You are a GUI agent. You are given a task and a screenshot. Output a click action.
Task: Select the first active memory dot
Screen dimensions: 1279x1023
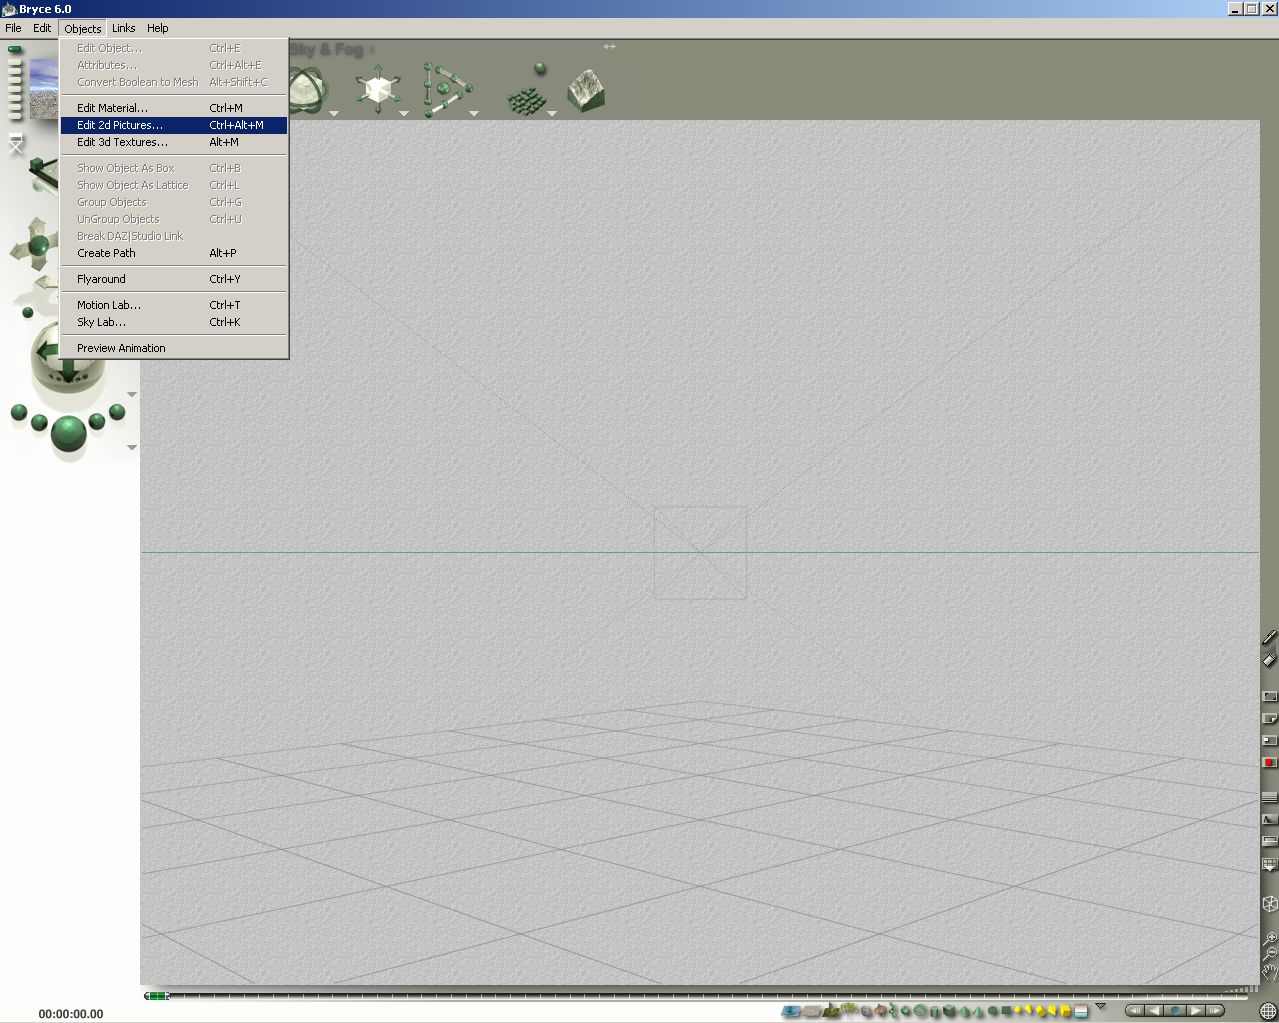coord(14,49)
